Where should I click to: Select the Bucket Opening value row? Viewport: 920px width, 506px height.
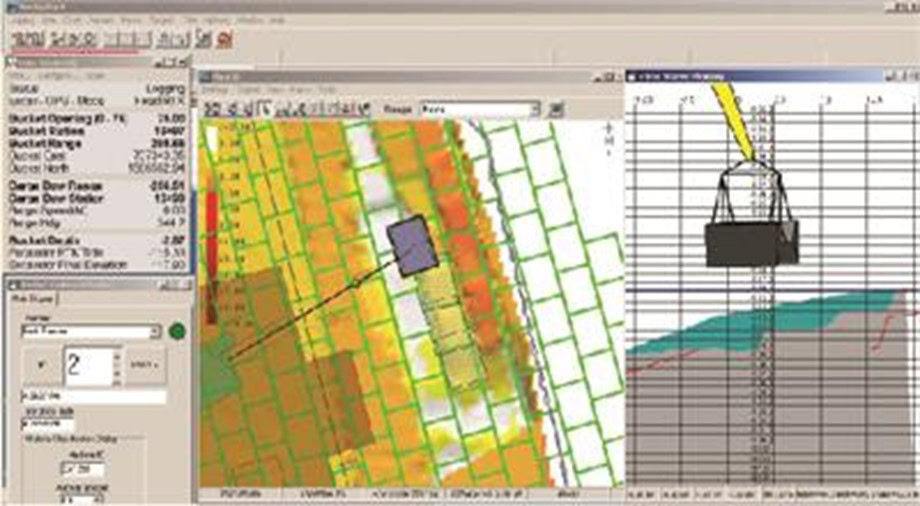[x=97, y=119]
